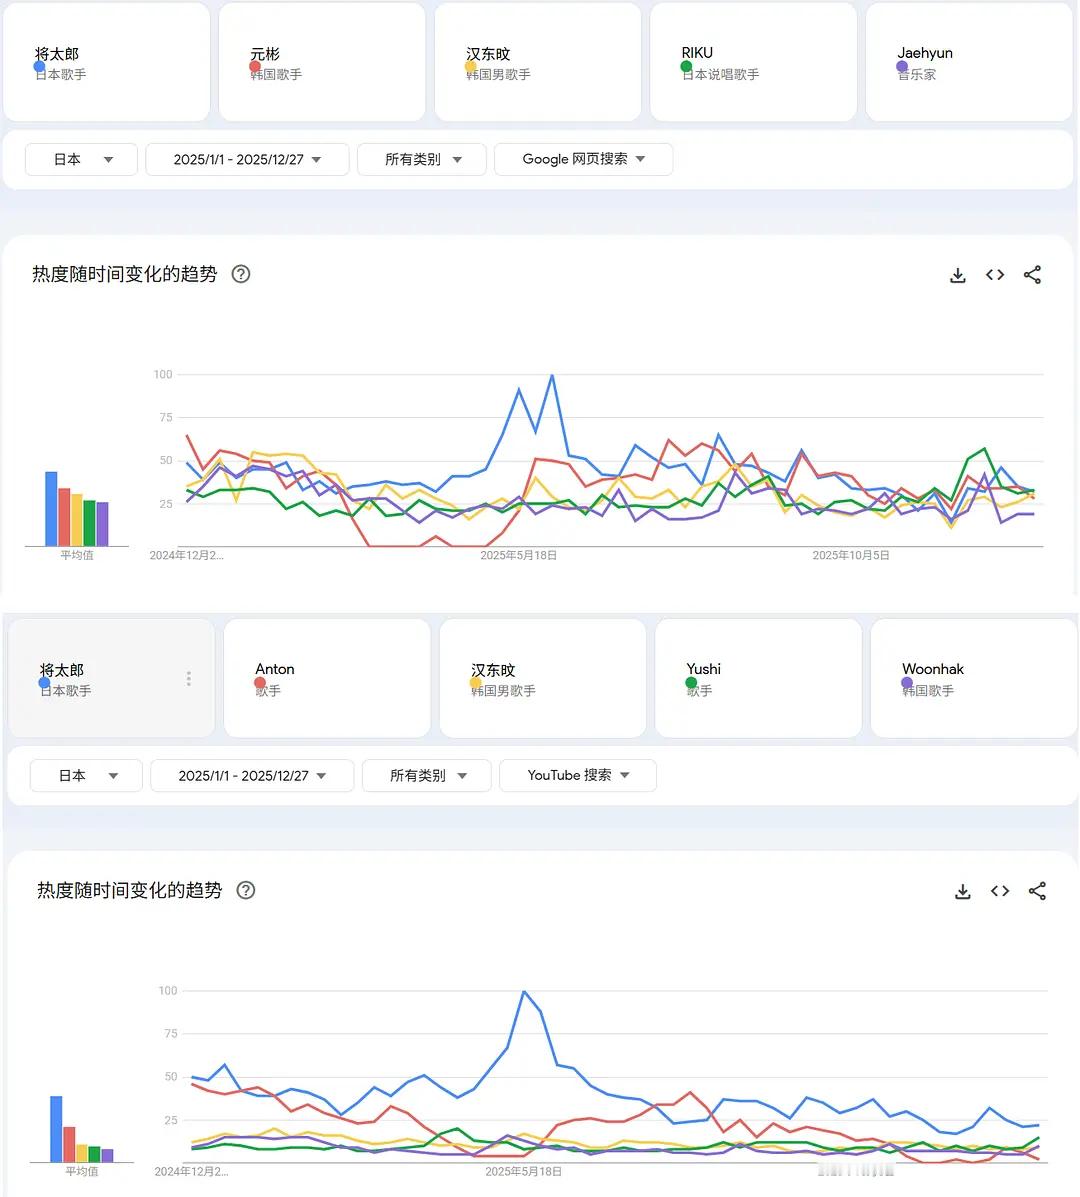Viewport: 1080px width, 1197px height.
Task: Click red average bar in Google chart
Action: [x=64, y=518]
